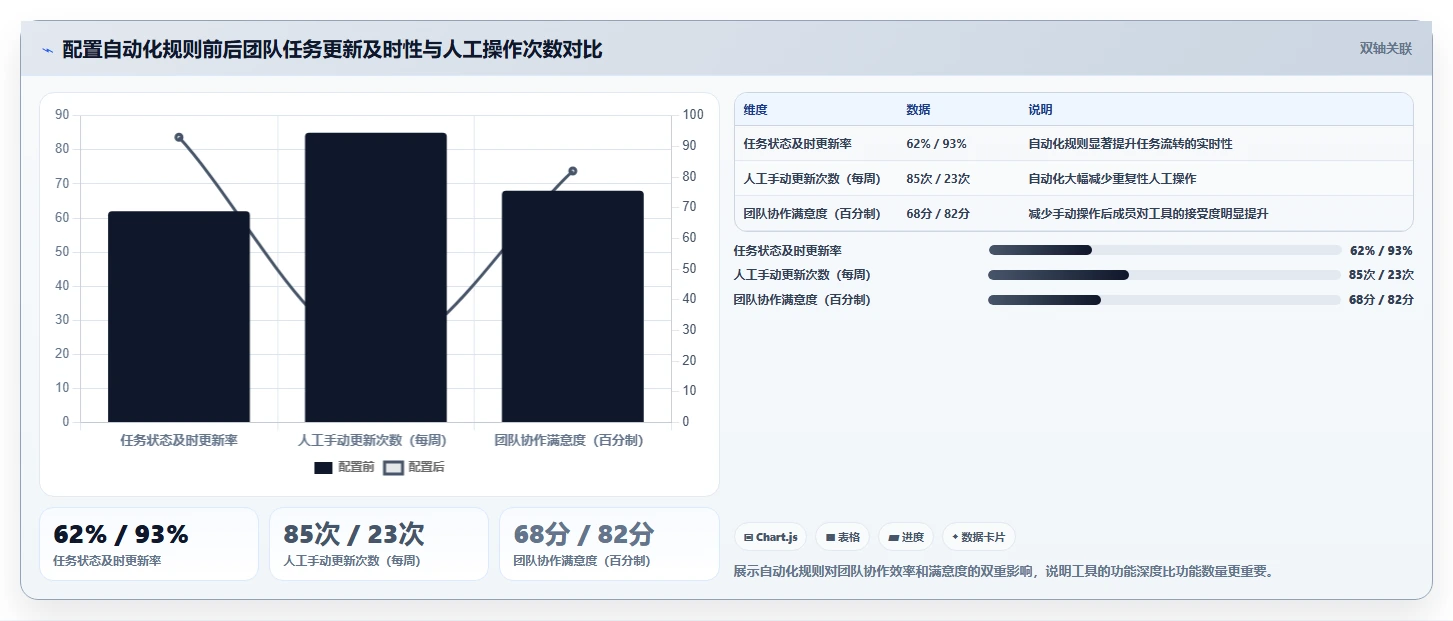Click the 数据卡片 tag

[x=979, y=537]
